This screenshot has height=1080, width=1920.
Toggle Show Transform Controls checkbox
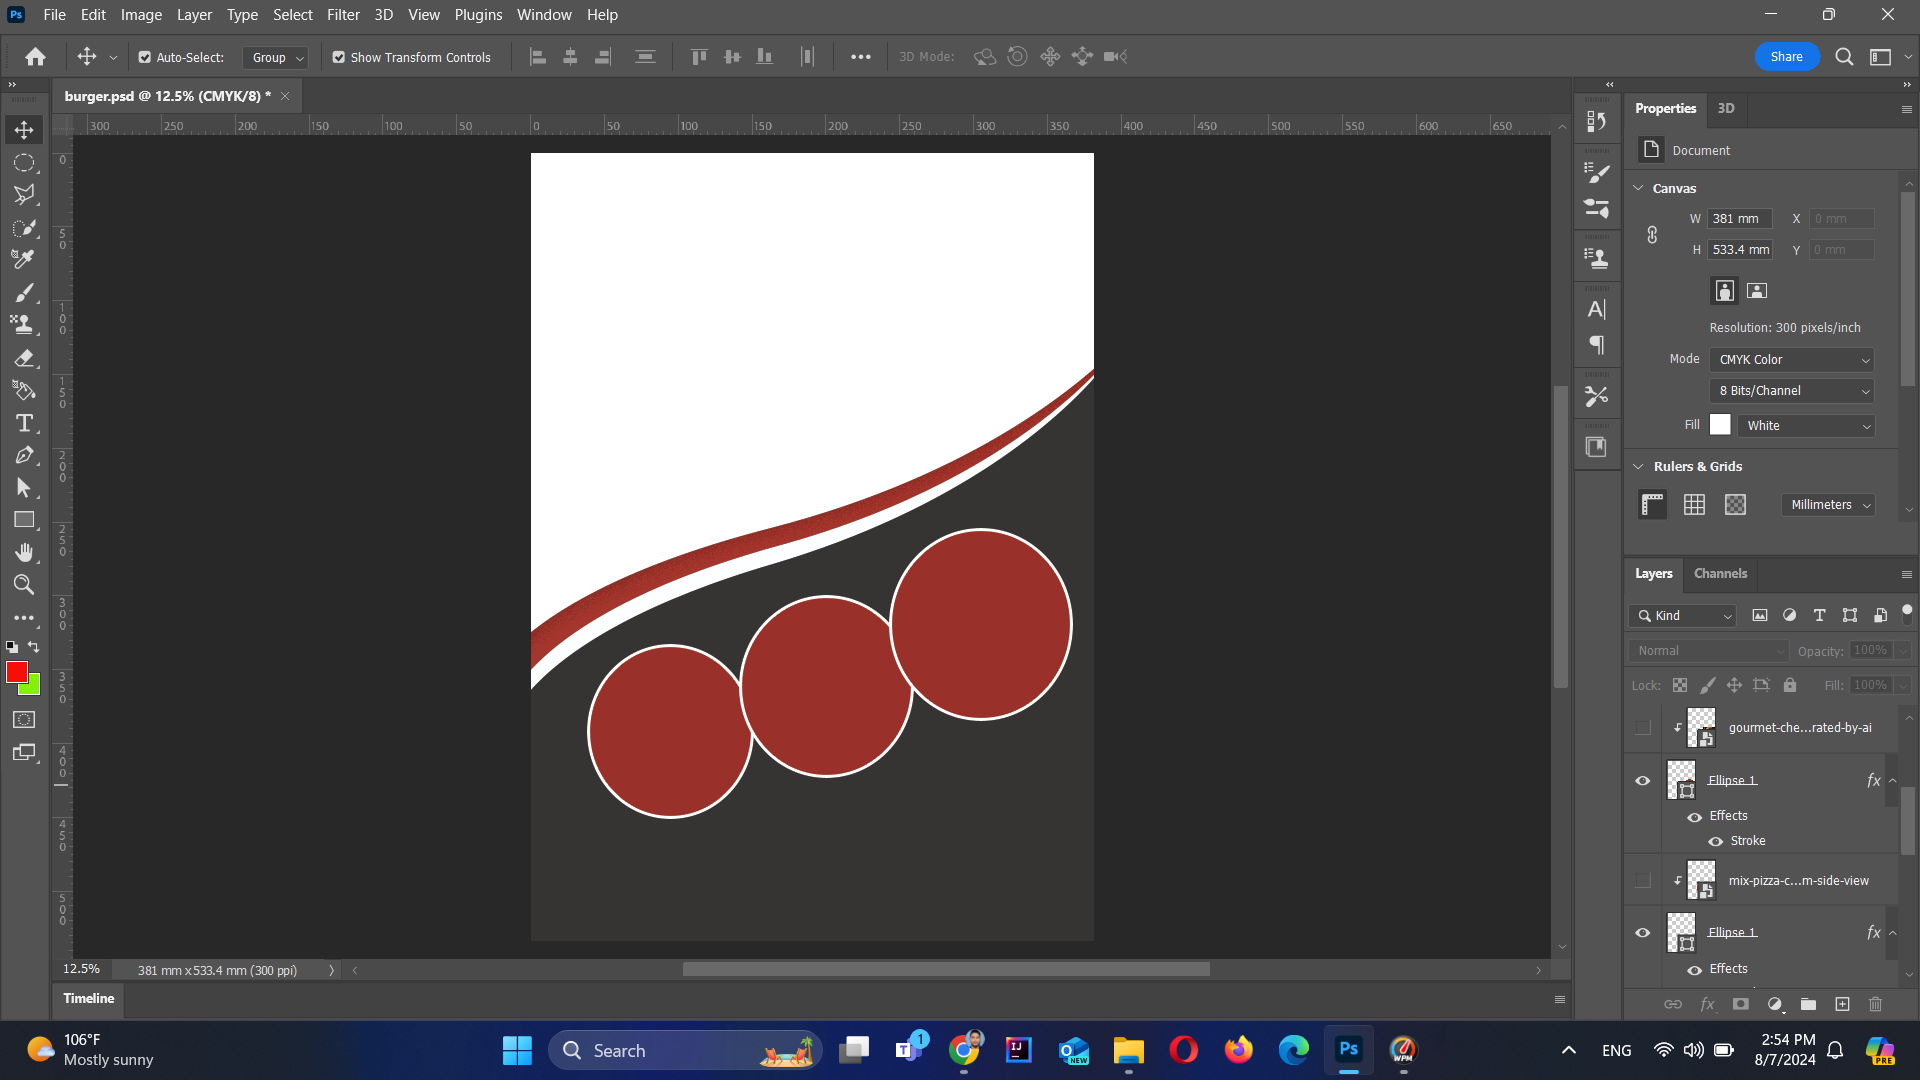339,58
